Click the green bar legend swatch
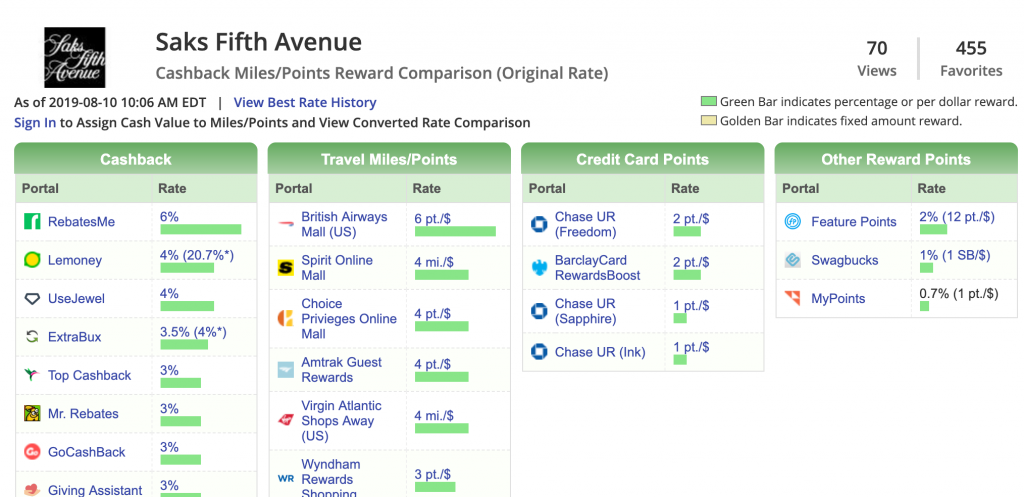1024x497 pixels. tap(709, 101)
